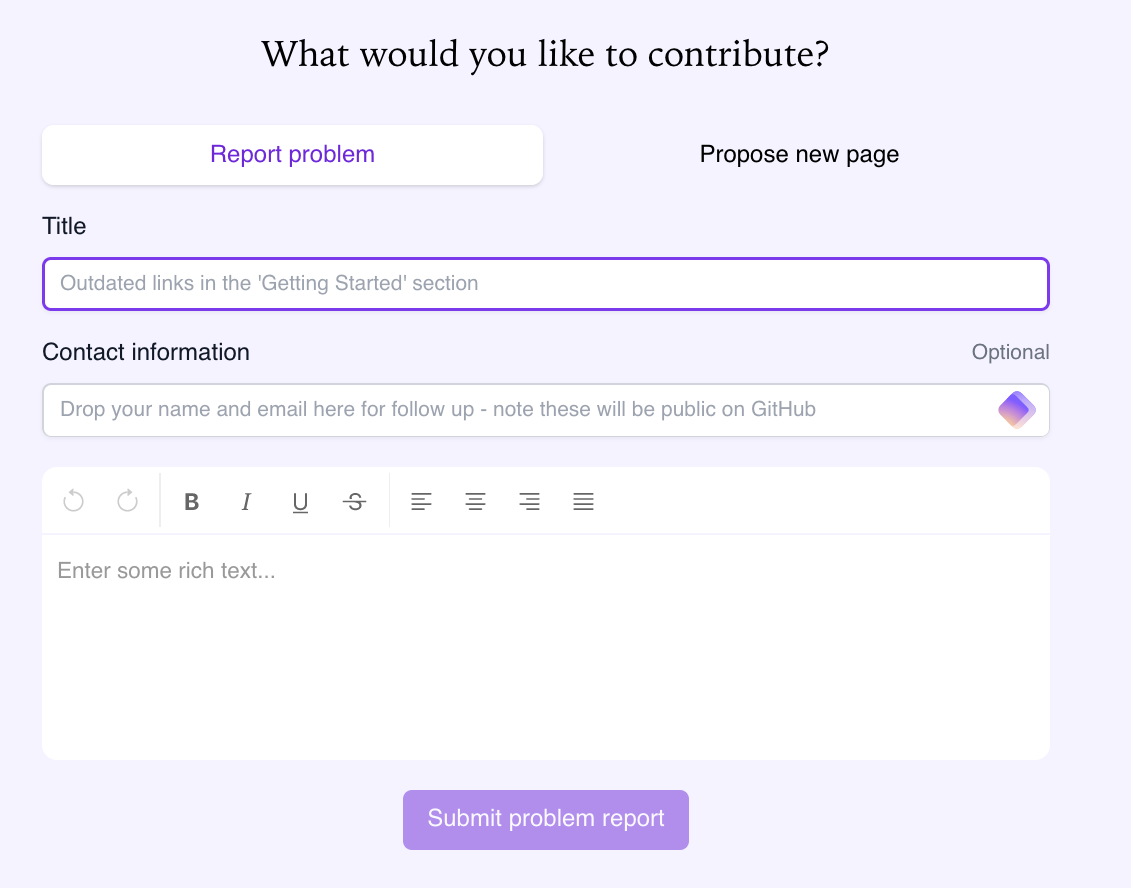
Task: Justify the text alignment
Action: tap(584, 502)
